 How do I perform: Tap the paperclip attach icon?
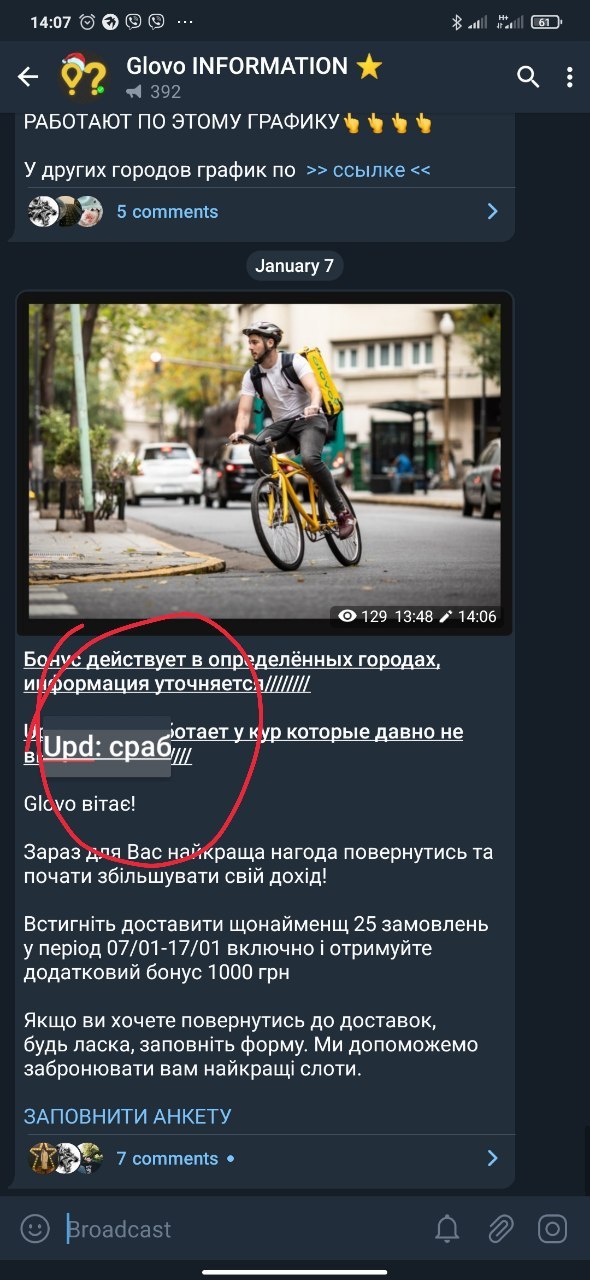click(500, 1229)
